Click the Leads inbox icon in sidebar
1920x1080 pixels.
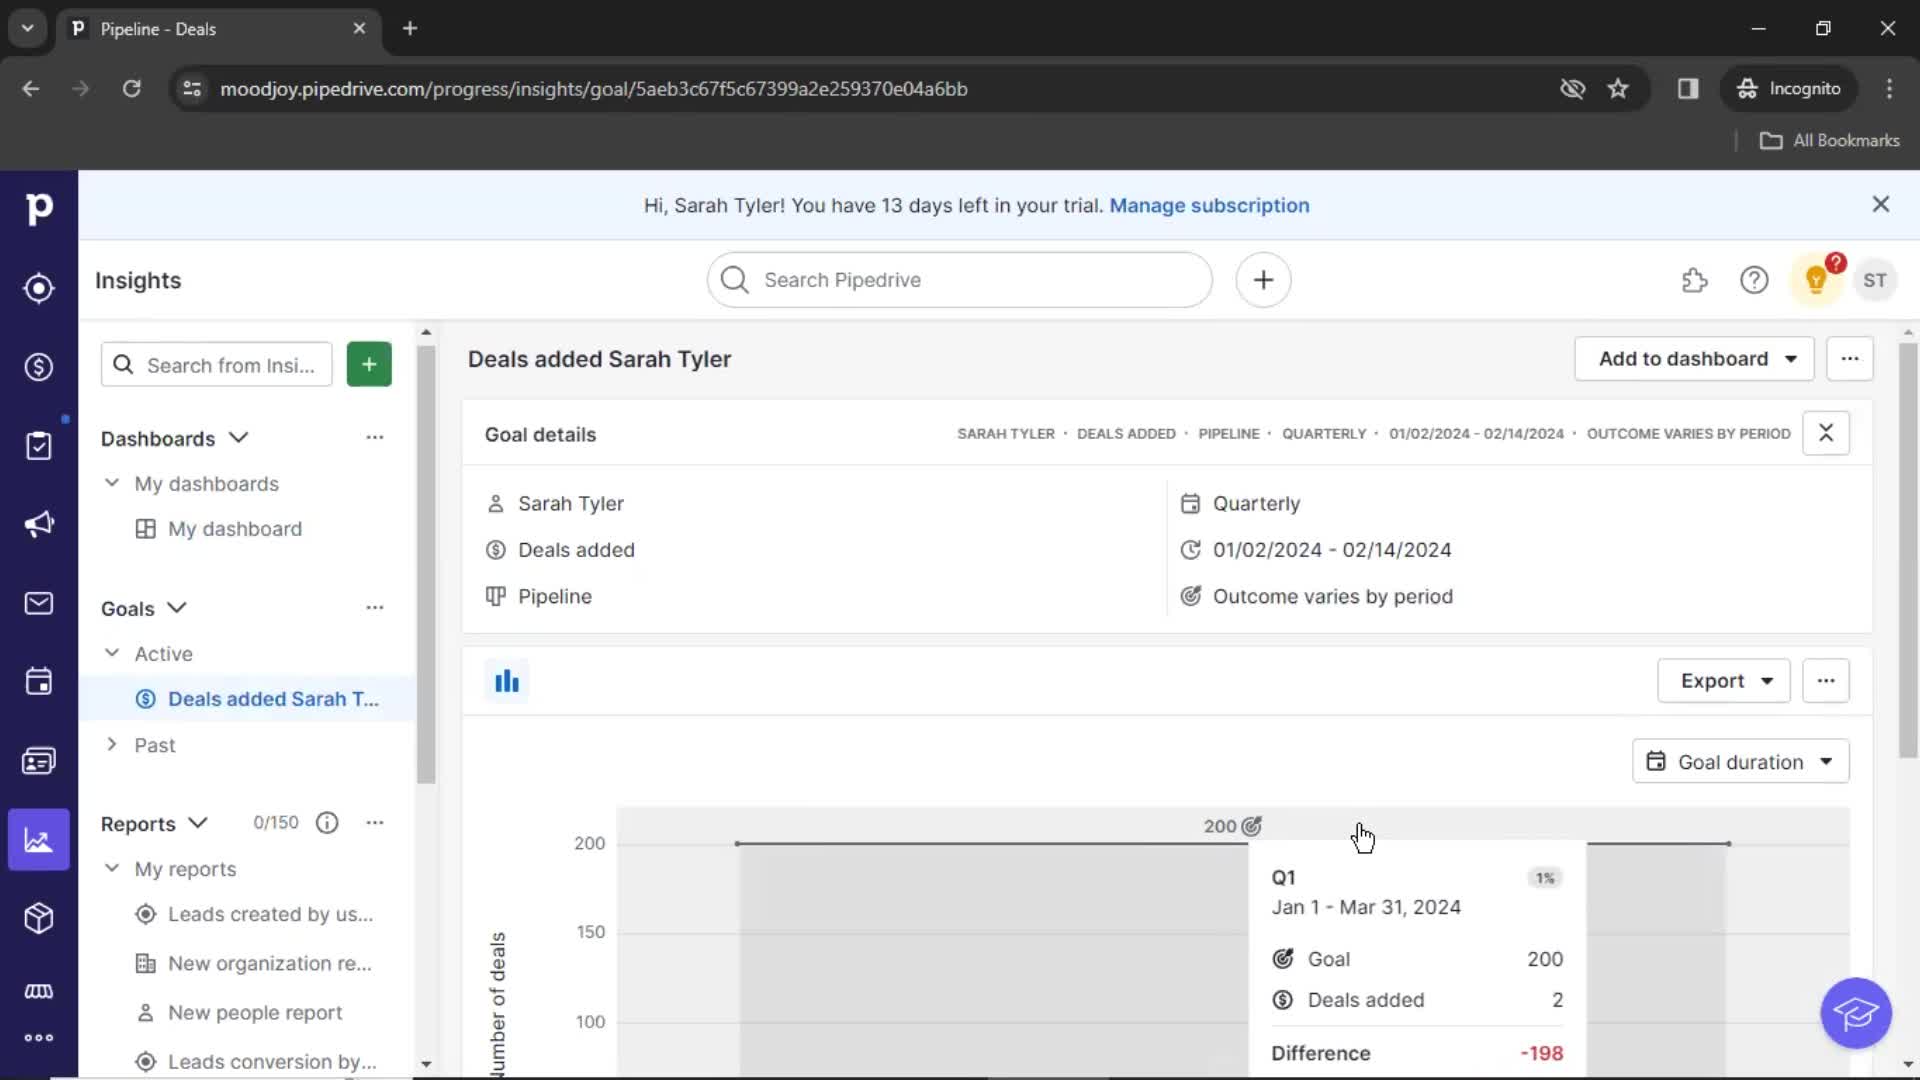(38, 287)
